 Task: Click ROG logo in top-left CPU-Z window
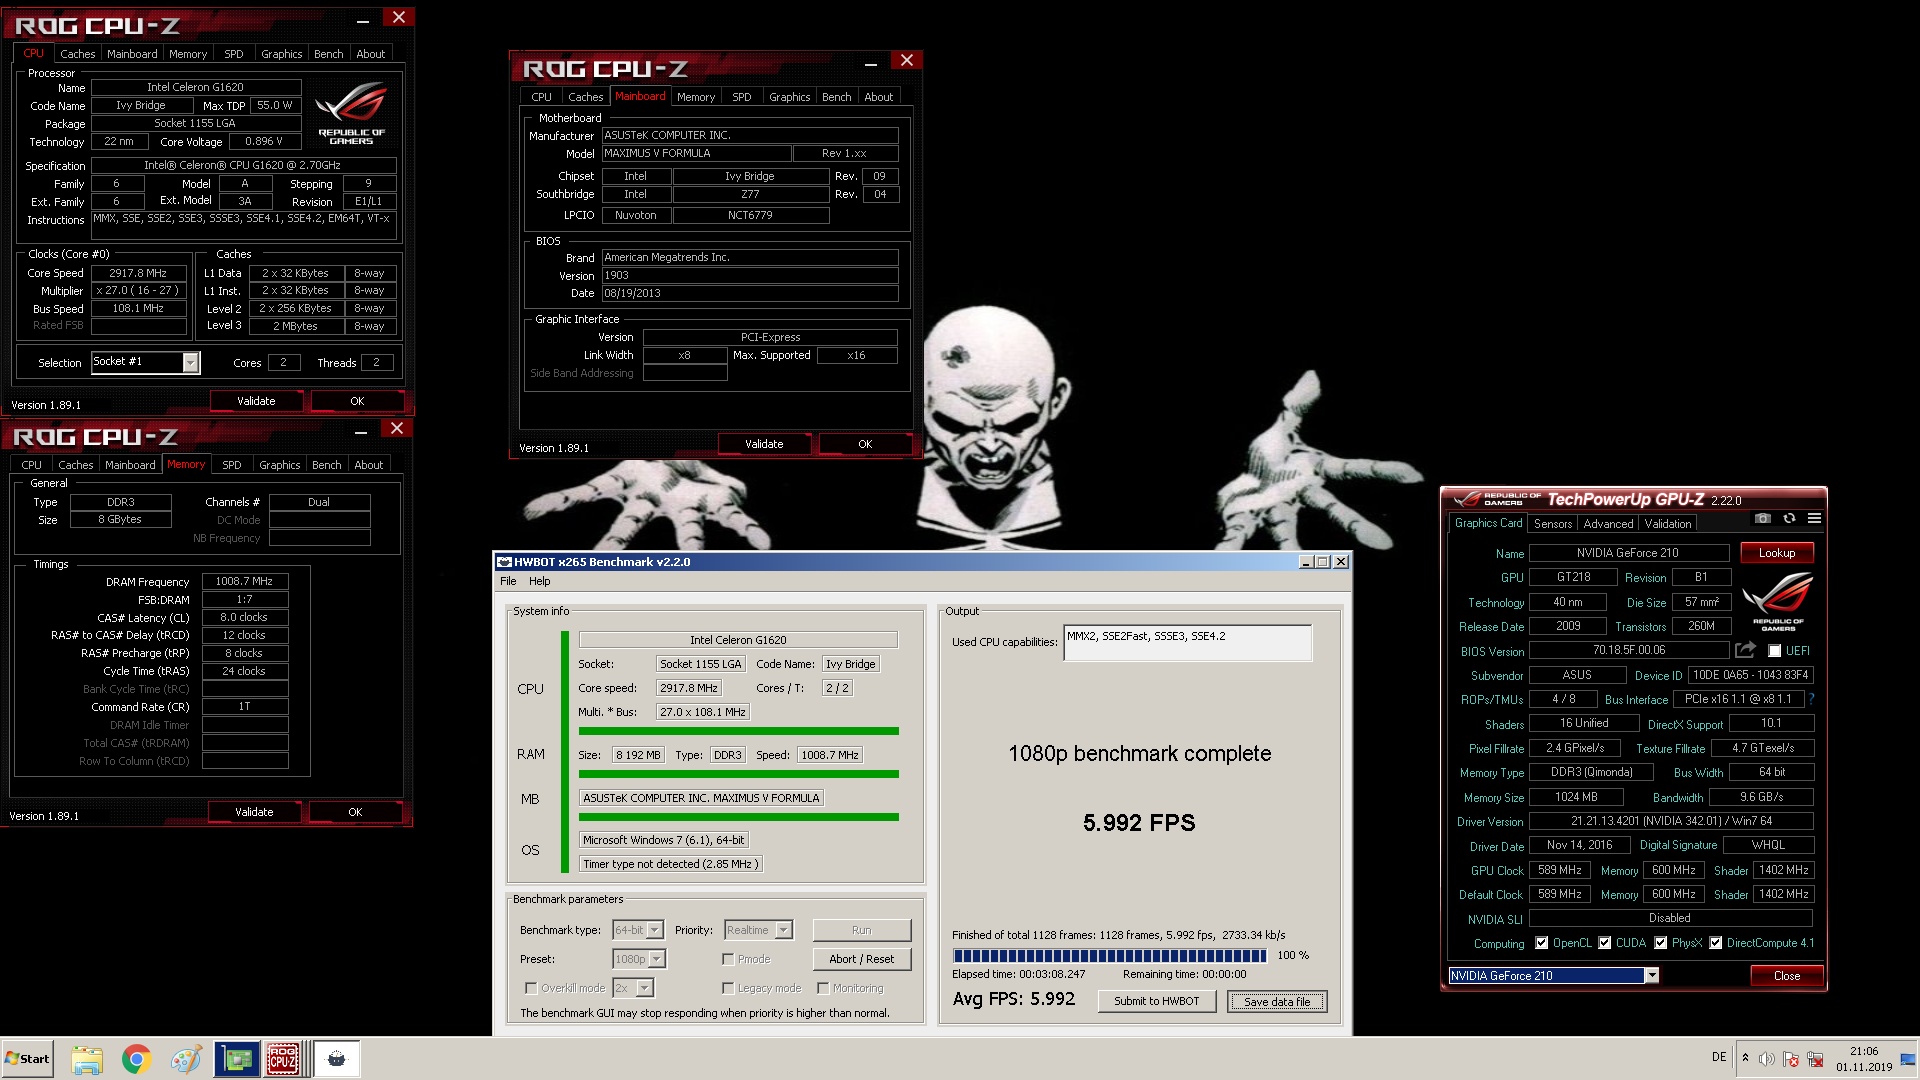[x=351, y=115]
